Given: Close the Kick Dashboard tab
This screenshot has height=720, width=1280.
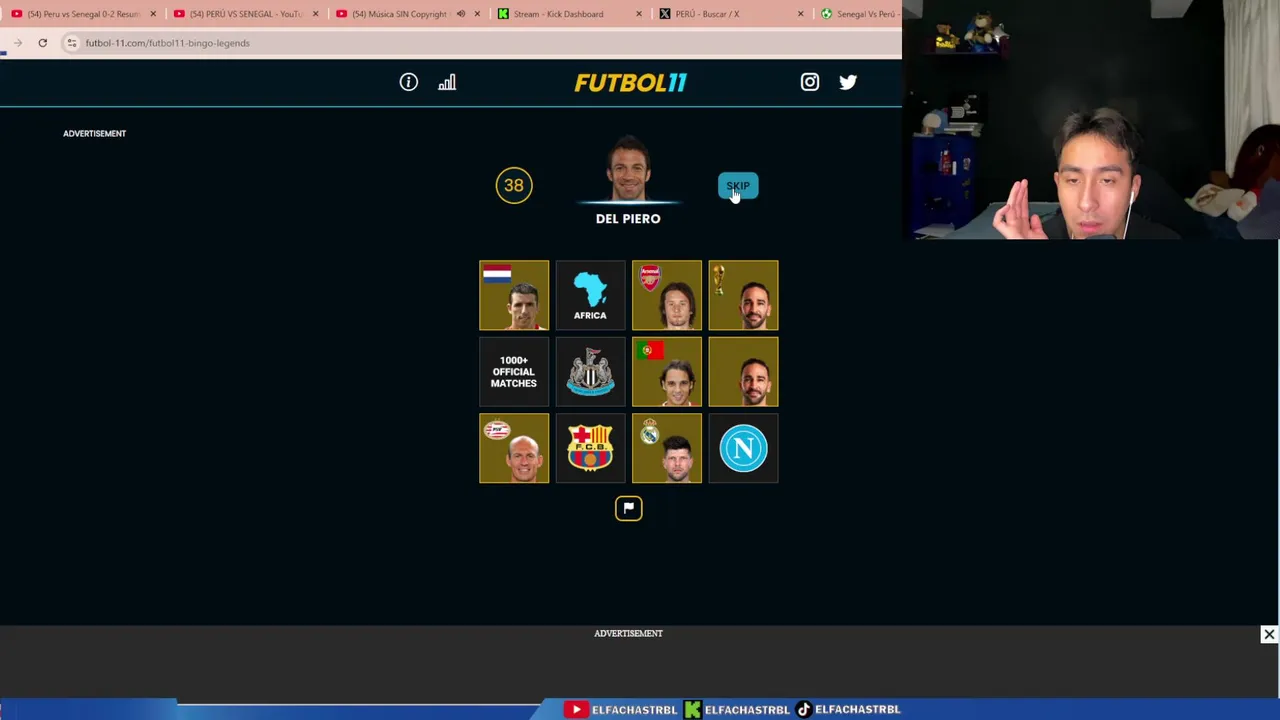Looking at the screenshot, I should (639, 14).
